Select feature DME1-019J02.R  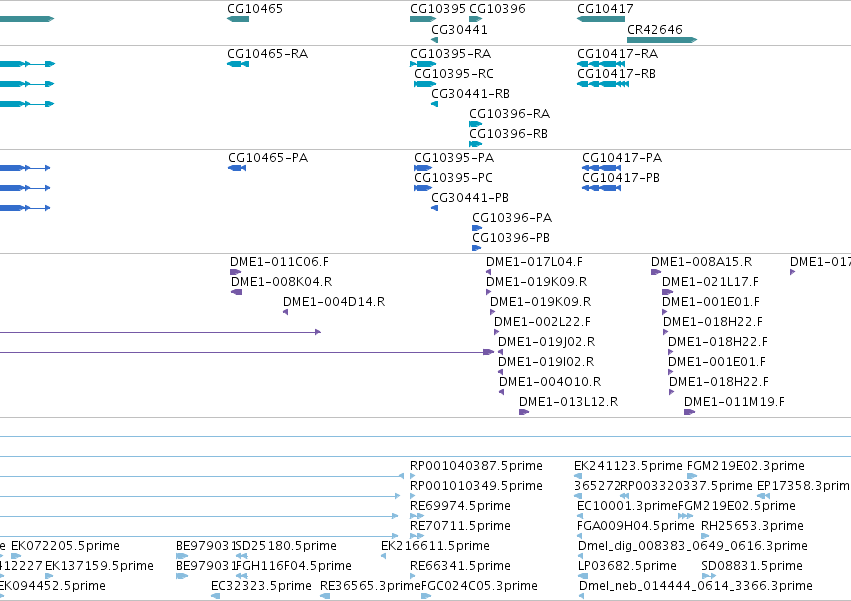tap(547, 343)
